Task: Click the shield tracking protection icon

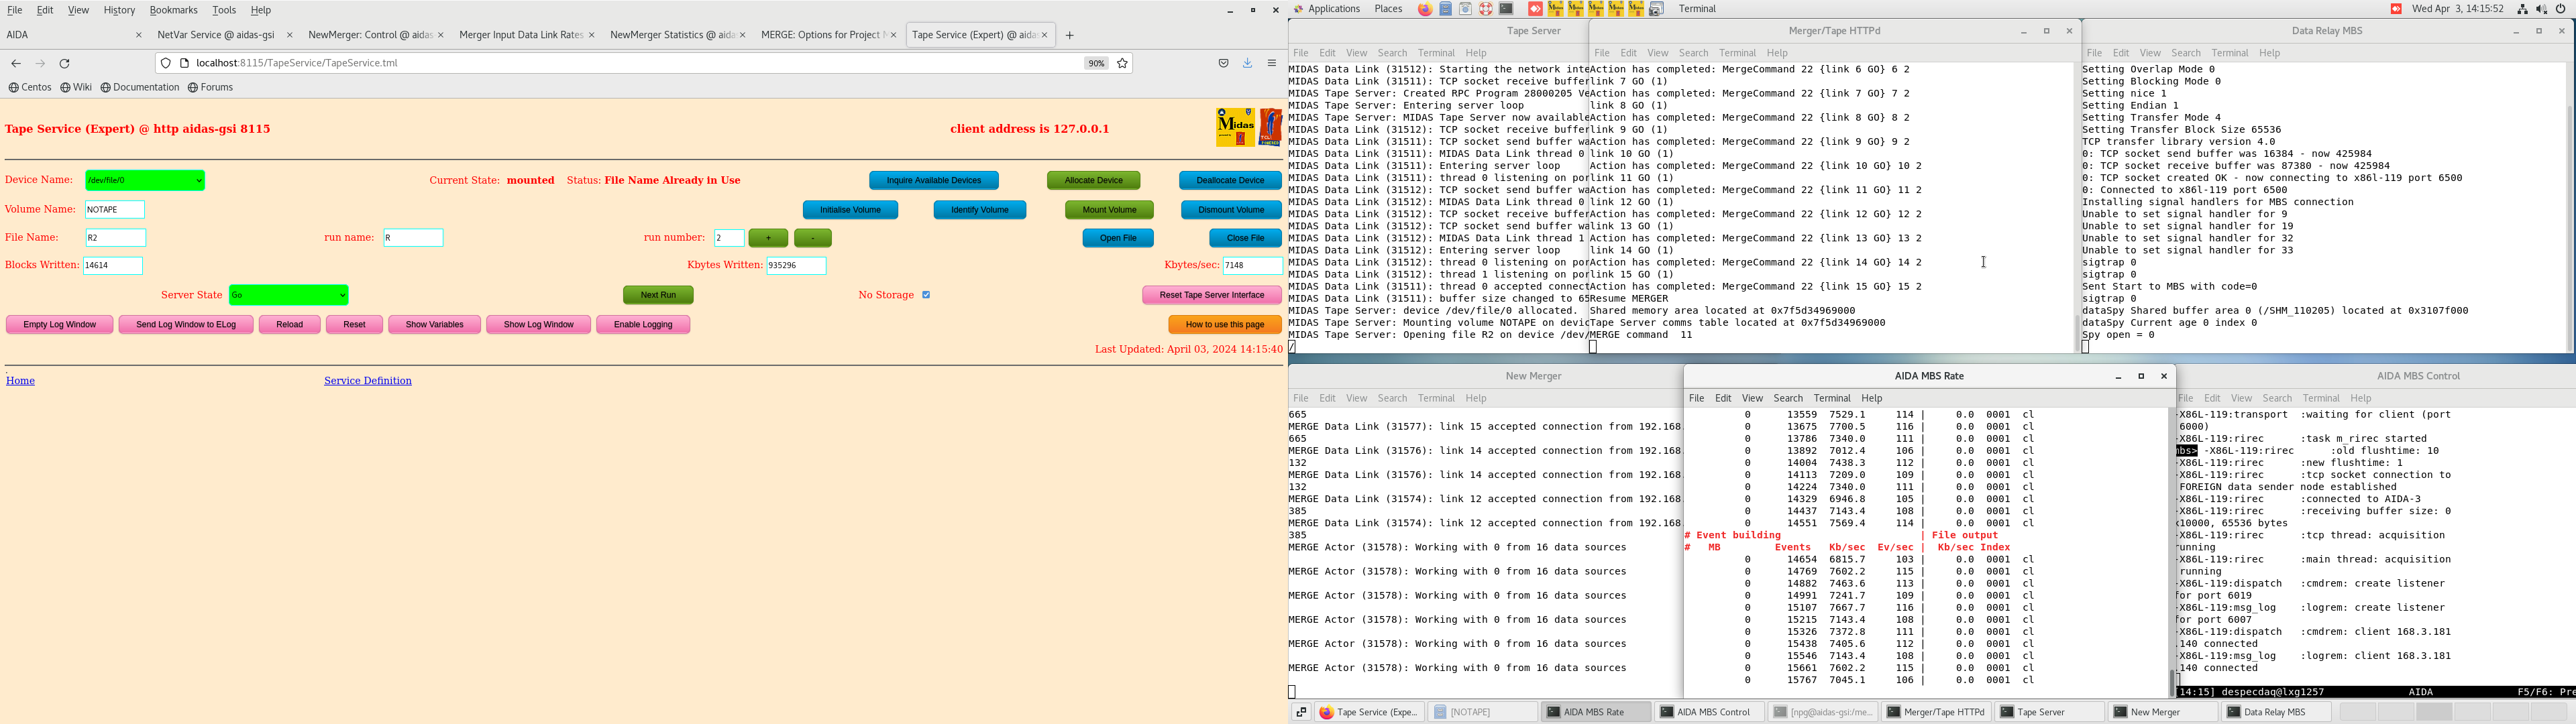Action: tap(166, 63)
